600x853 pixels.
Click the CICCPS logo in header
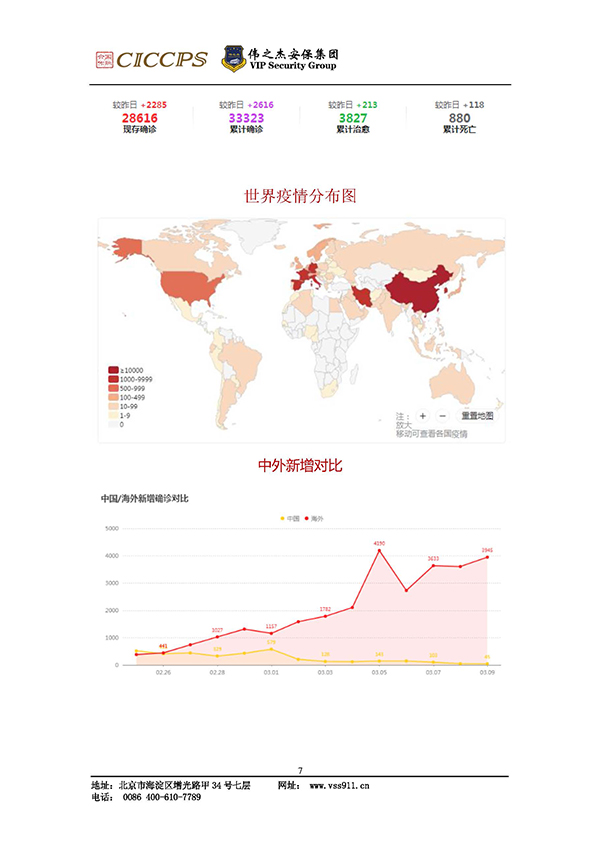[150, 60]
